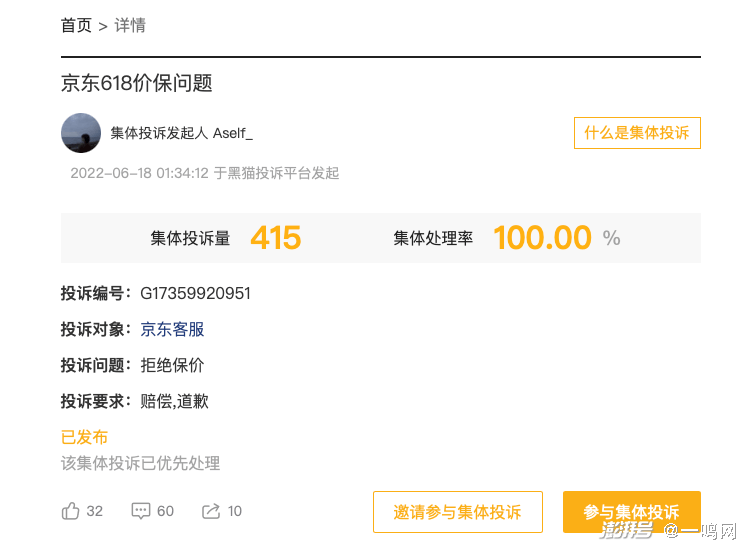Click the 415 collective complaint count
The image size is (747, 546).
(275, 238)
